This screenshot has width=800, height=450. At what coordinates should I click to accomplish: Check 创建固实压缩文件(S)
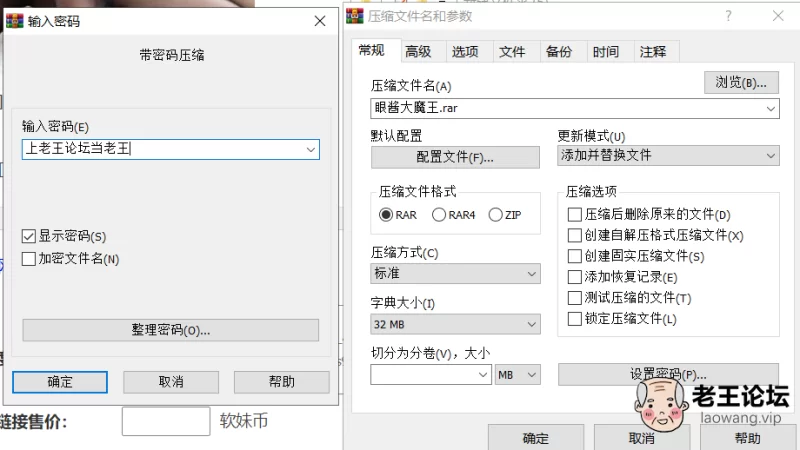pyautogui.click(x=574, y=256)
